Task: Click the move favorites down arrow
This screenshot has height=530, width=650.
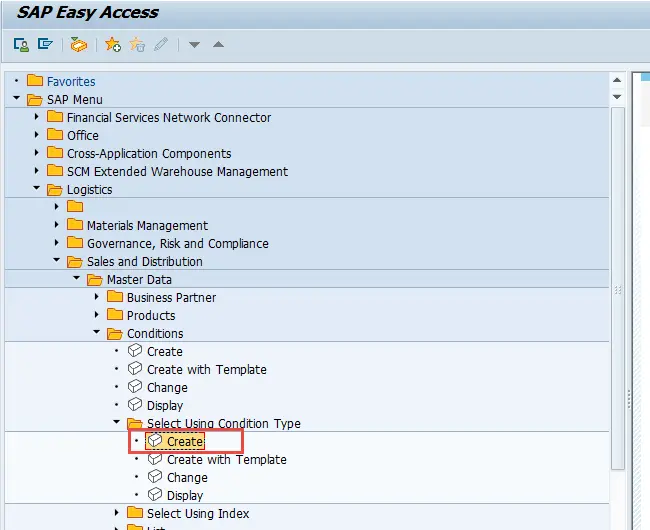Action: 194,44
